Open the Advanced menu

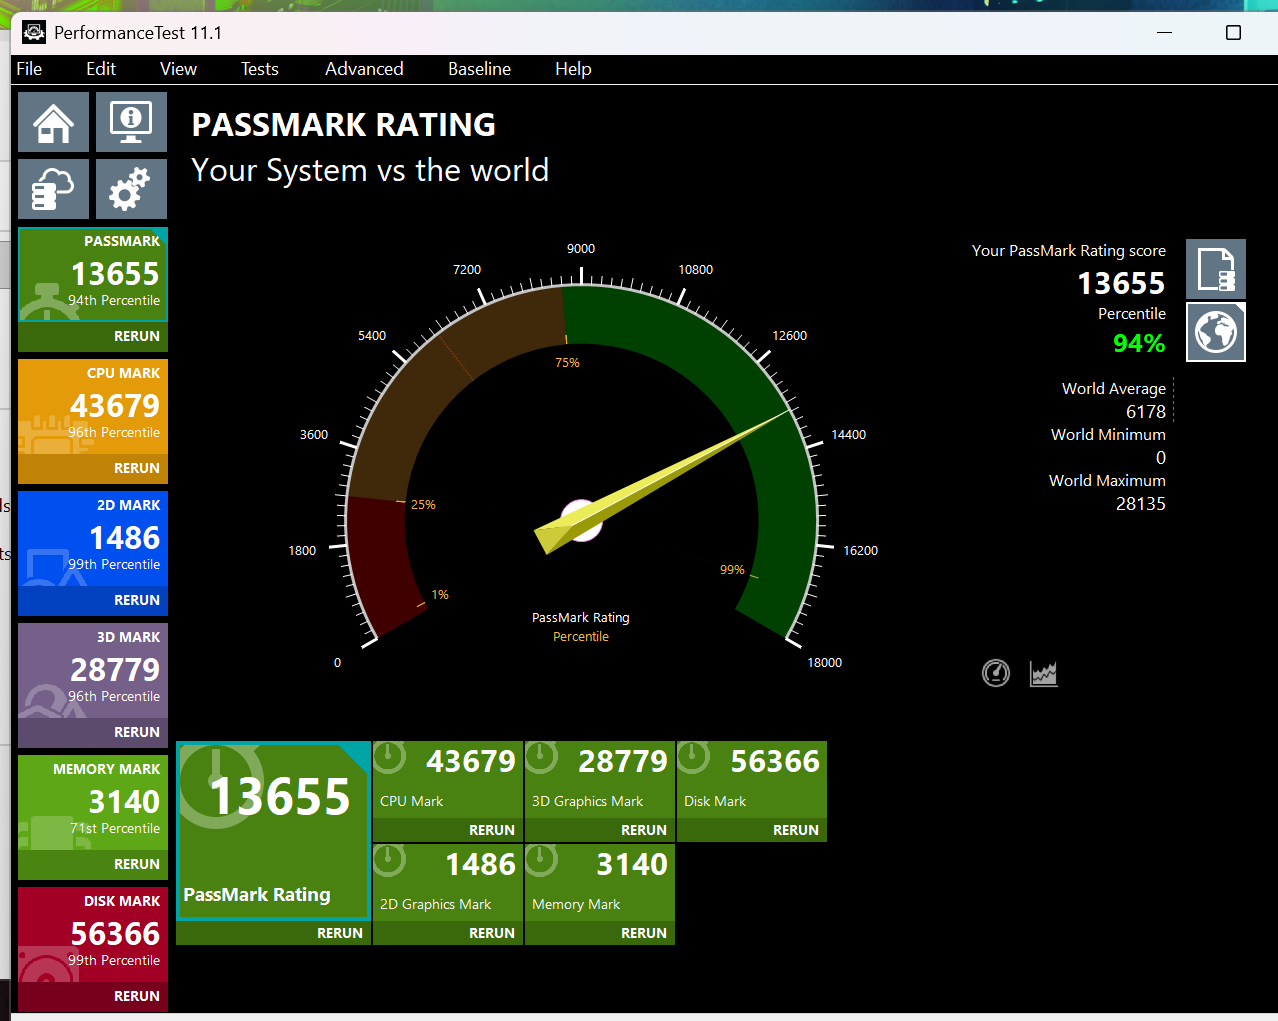coord(364,69)
